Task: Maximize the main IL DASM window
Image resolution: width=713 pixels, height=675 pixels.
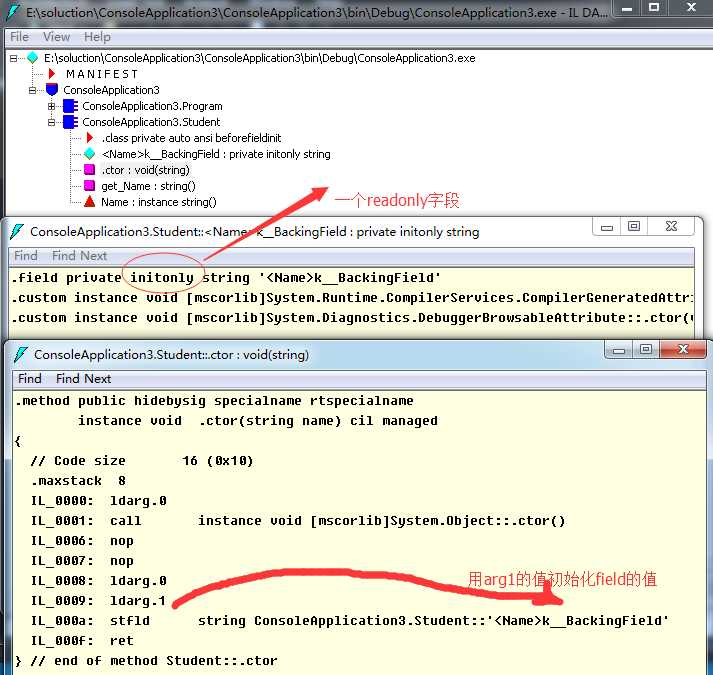Action: tap(654, 8)
